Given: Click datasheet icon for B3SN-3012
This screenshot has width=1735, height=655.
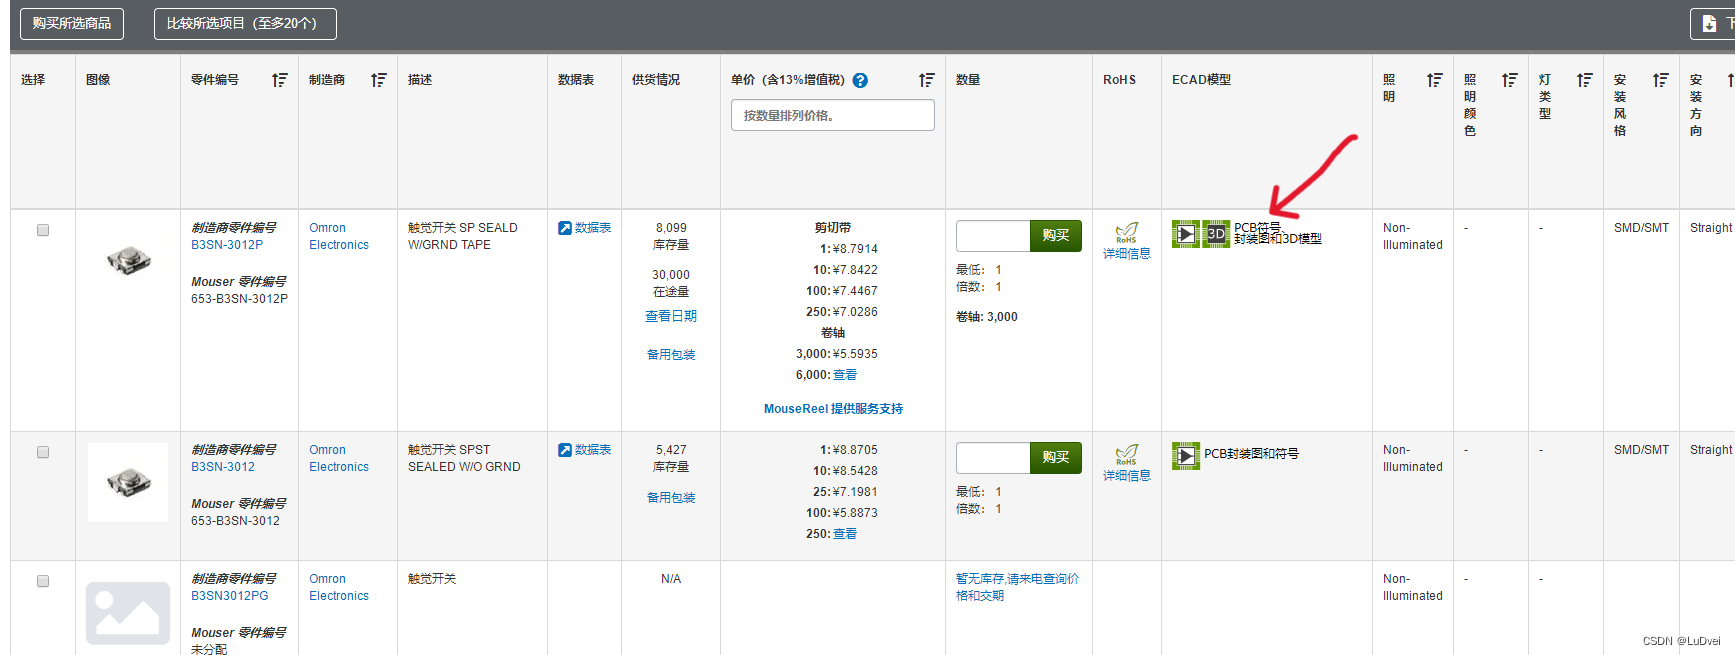Looking at the screenshot, I should click(565, 450).
